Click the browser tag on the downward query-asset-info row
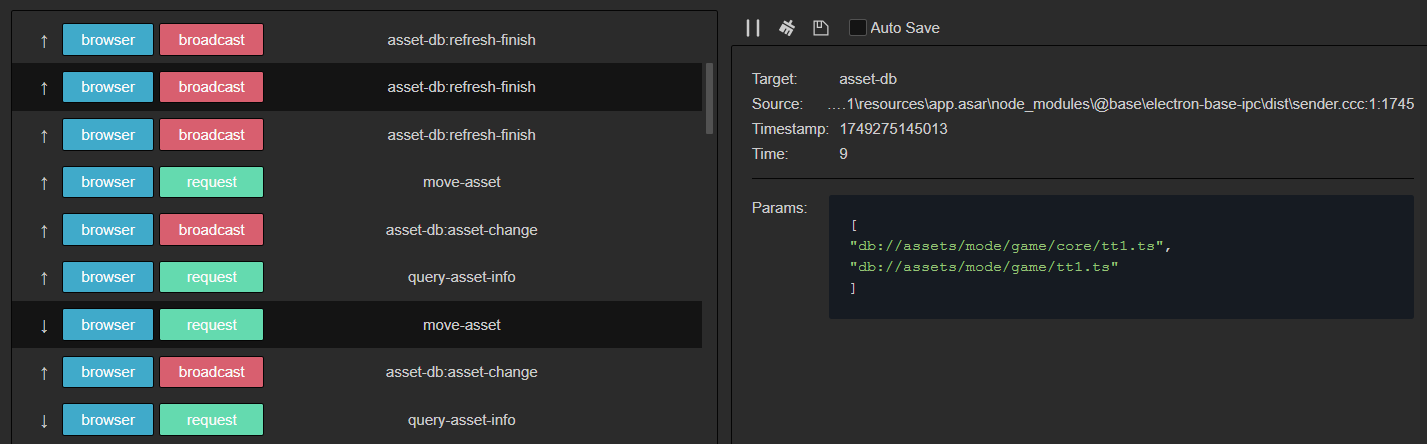Screen dimensions: 1427x444 tap(108, 420)
